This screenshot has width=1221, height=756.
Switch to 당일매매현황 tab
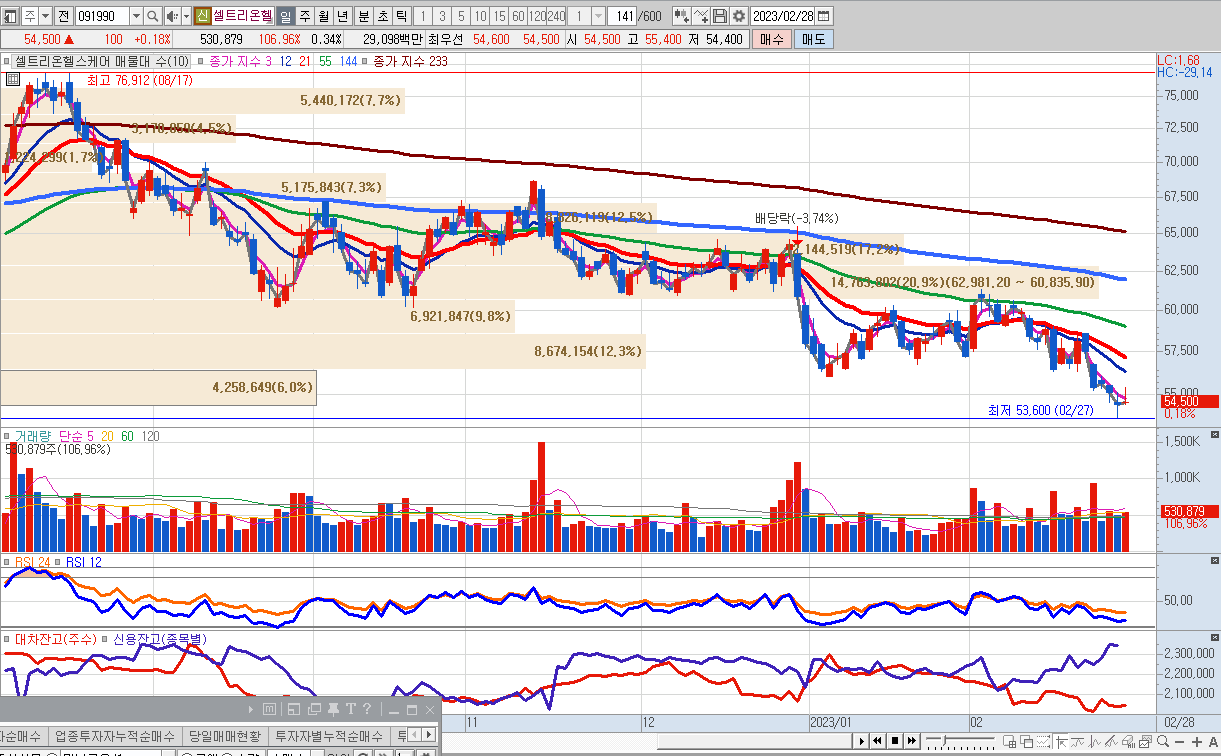pyautogui.click(x=226, y=736)
